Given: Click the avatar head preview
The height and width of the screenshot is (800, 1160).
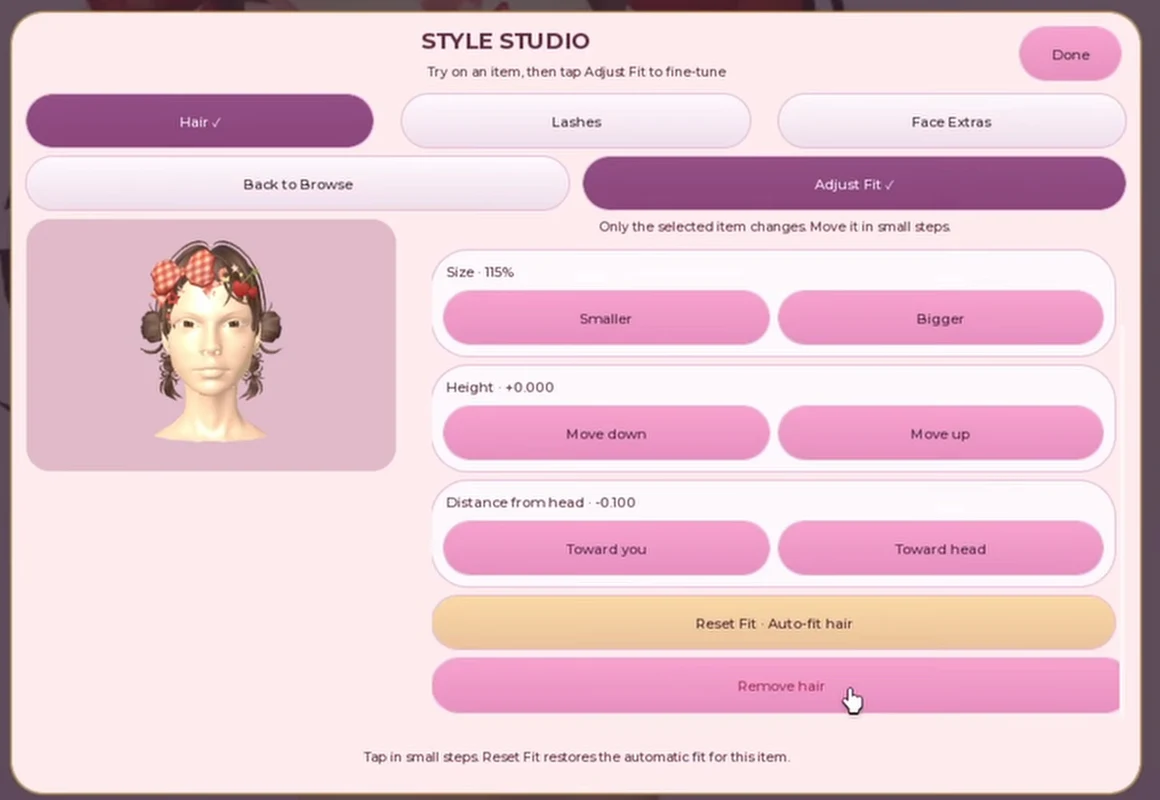Looking at the screenshot, I should click(211, 345).
